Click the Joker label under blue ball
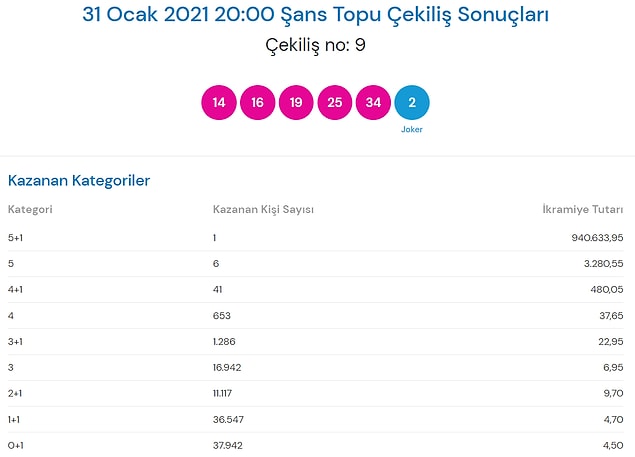Image resolution: width=635 pixels, height=457 pixels. point(412,129)
